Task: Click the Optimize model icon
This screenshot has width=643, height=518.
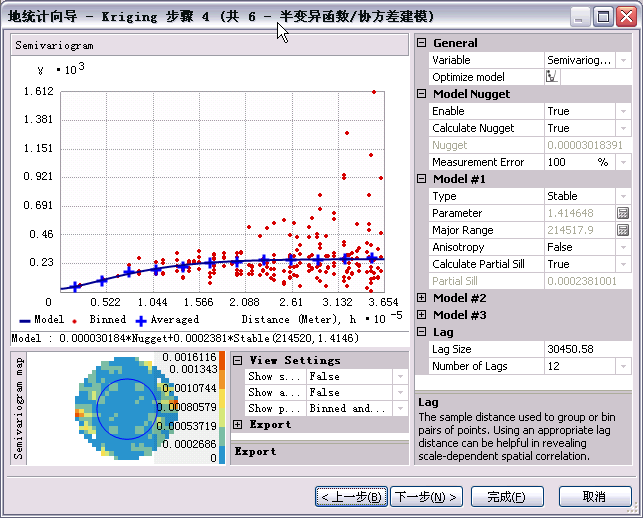Action: (x=552, y=77)
